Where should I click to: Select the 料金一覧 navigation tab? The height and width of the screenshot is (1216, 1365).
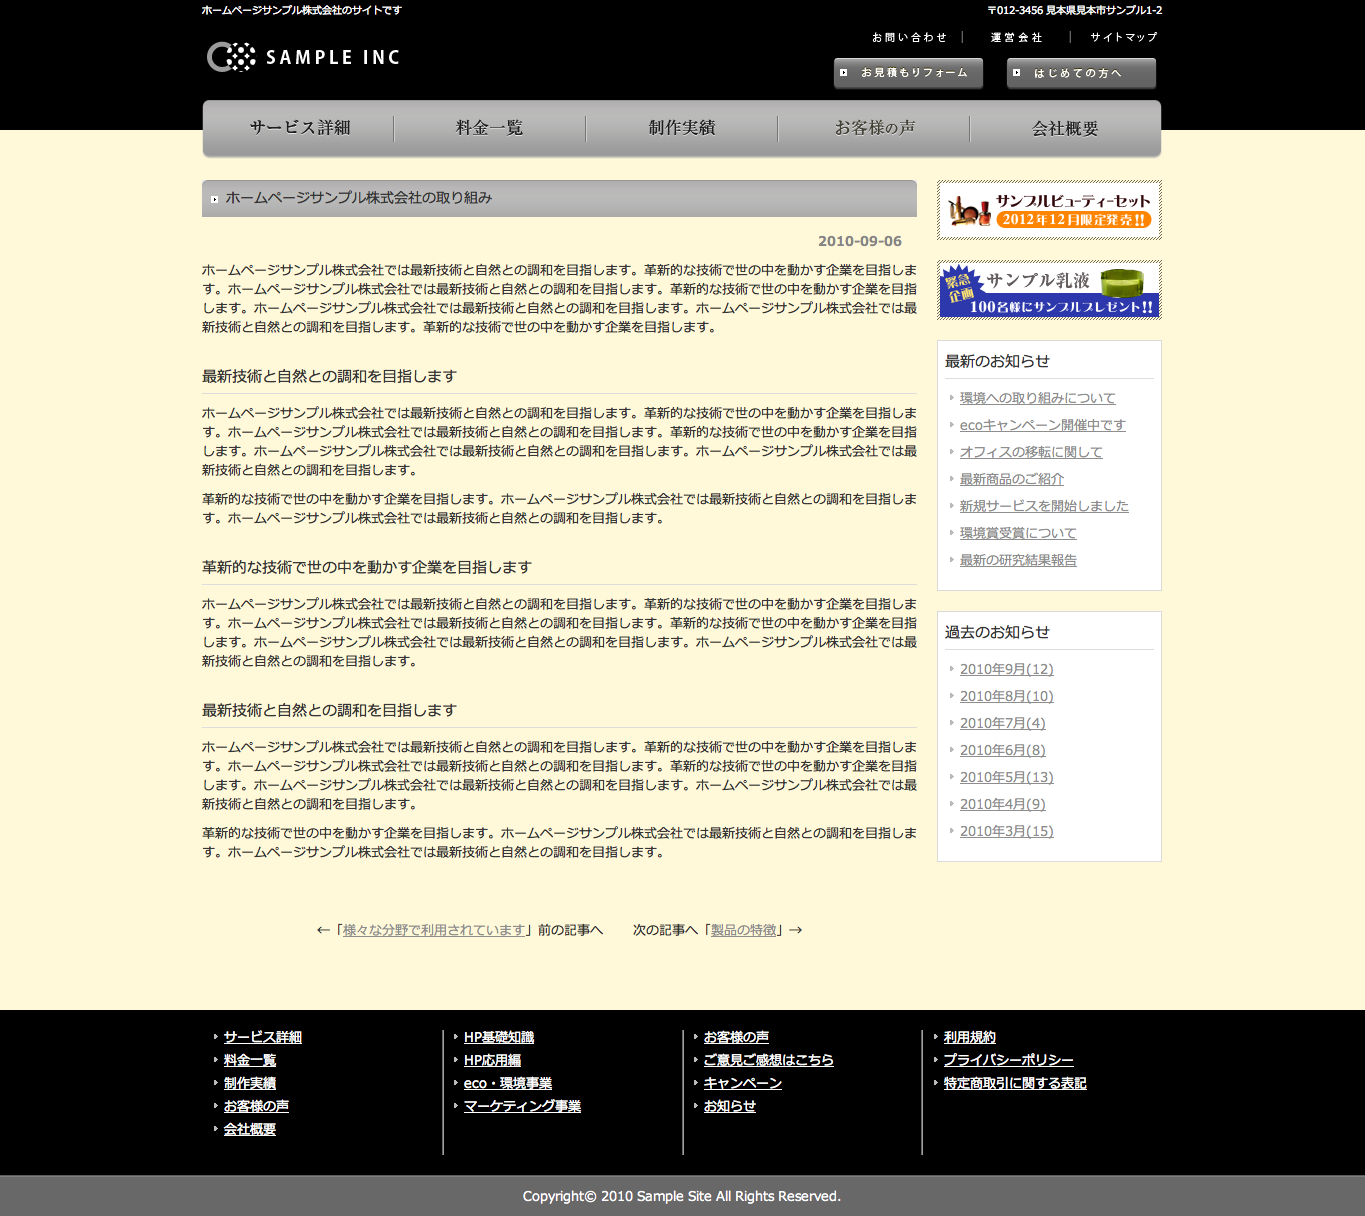[489, 128]
